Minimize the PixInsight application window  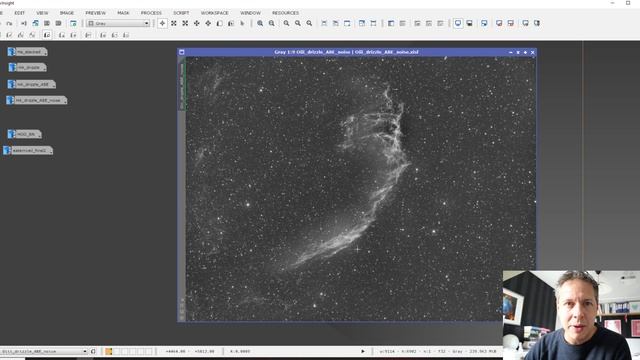(612, 3)
